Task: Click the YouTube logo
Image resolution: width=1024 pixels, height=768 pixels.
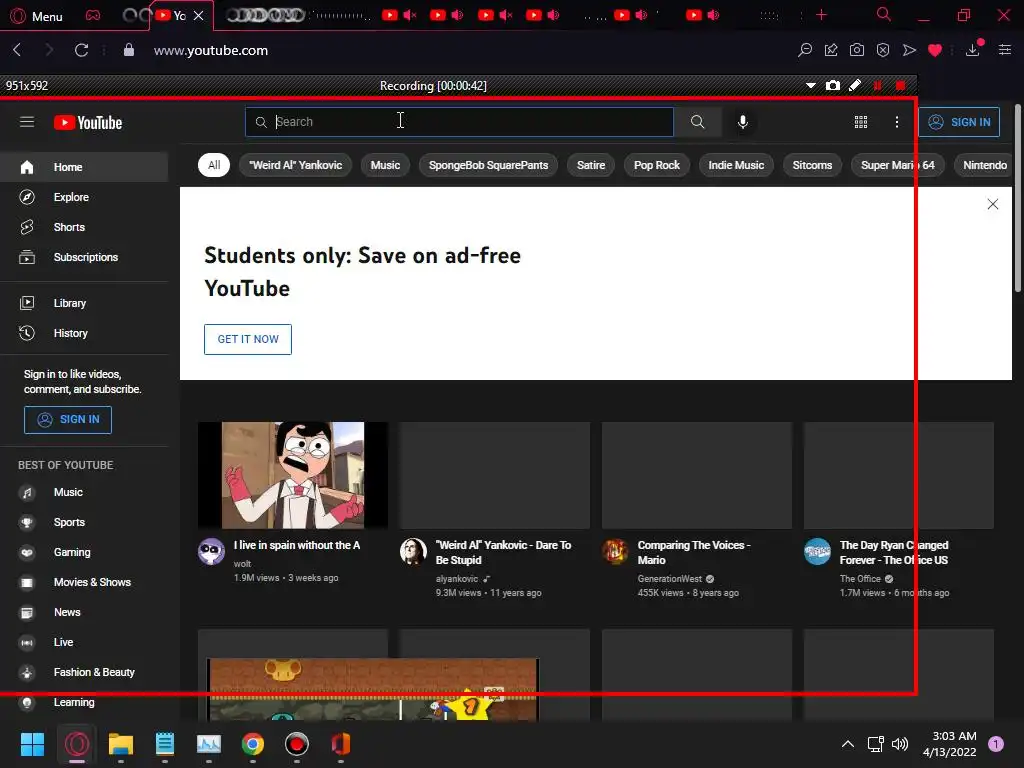Action: (88, 122)
